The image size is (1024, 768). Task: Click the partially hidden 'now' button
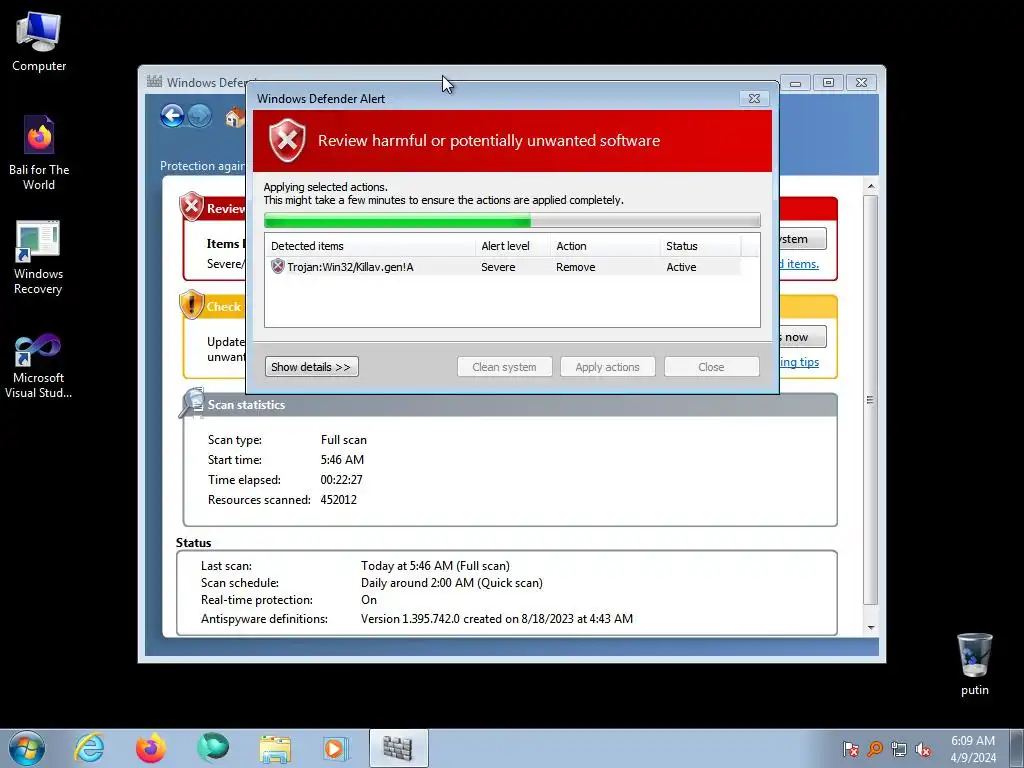(803, 337)
